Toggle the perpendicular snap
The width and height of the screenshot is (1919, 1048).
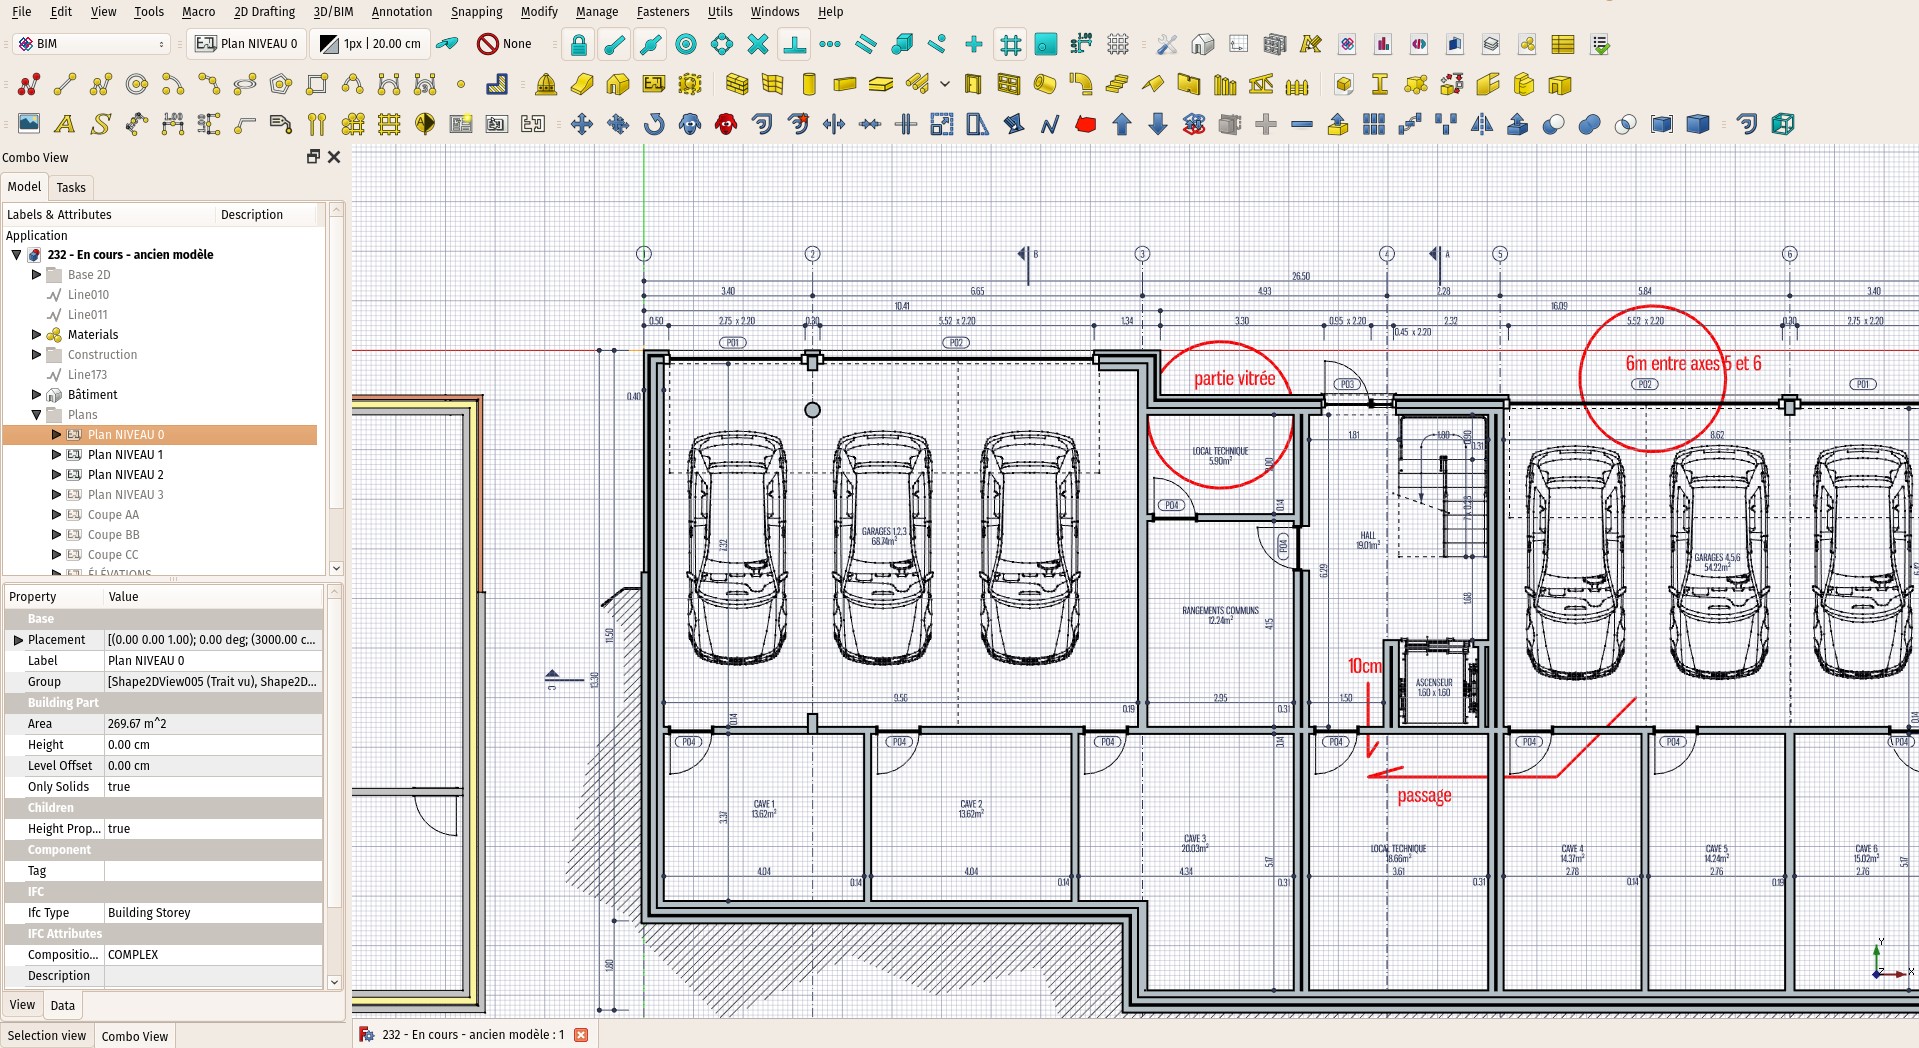coord(794,45)
